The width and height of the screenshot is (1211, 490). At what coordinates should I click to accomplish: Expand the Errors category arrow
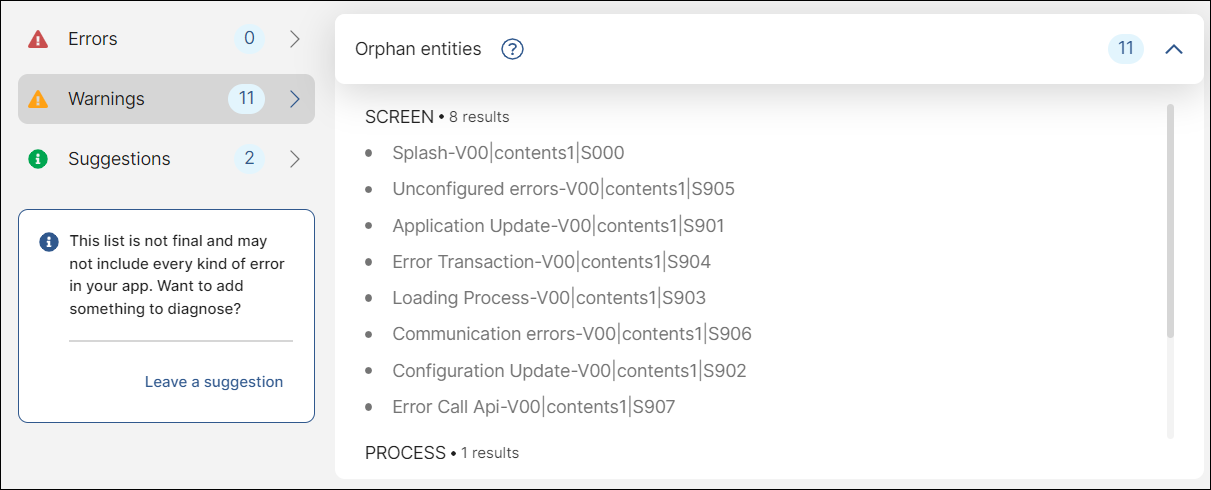295,40
